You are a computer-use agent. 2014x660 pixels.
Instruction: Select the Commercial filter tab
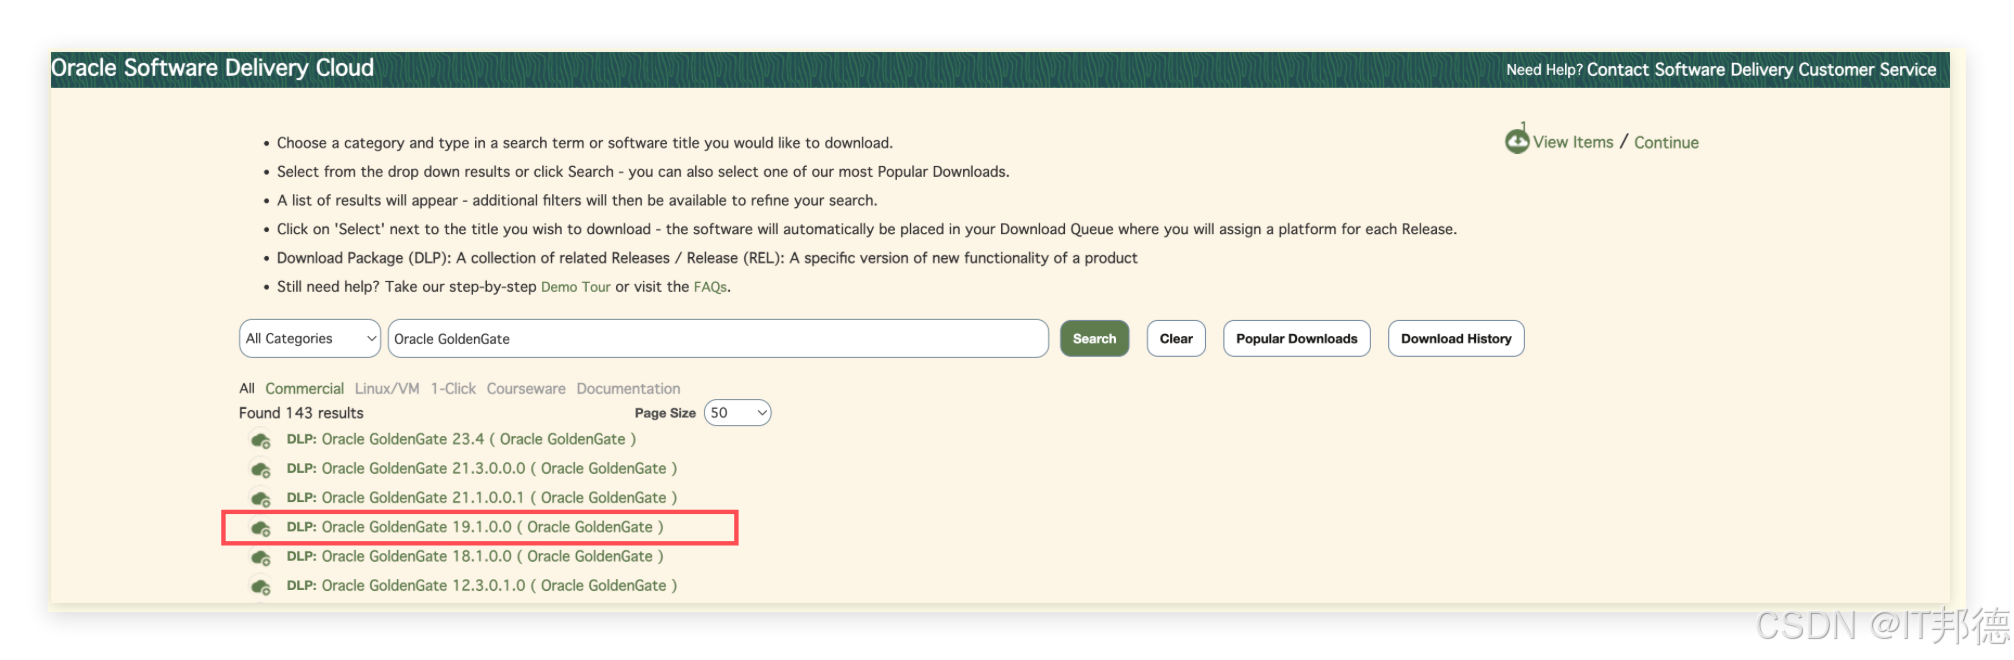point(304,388)
